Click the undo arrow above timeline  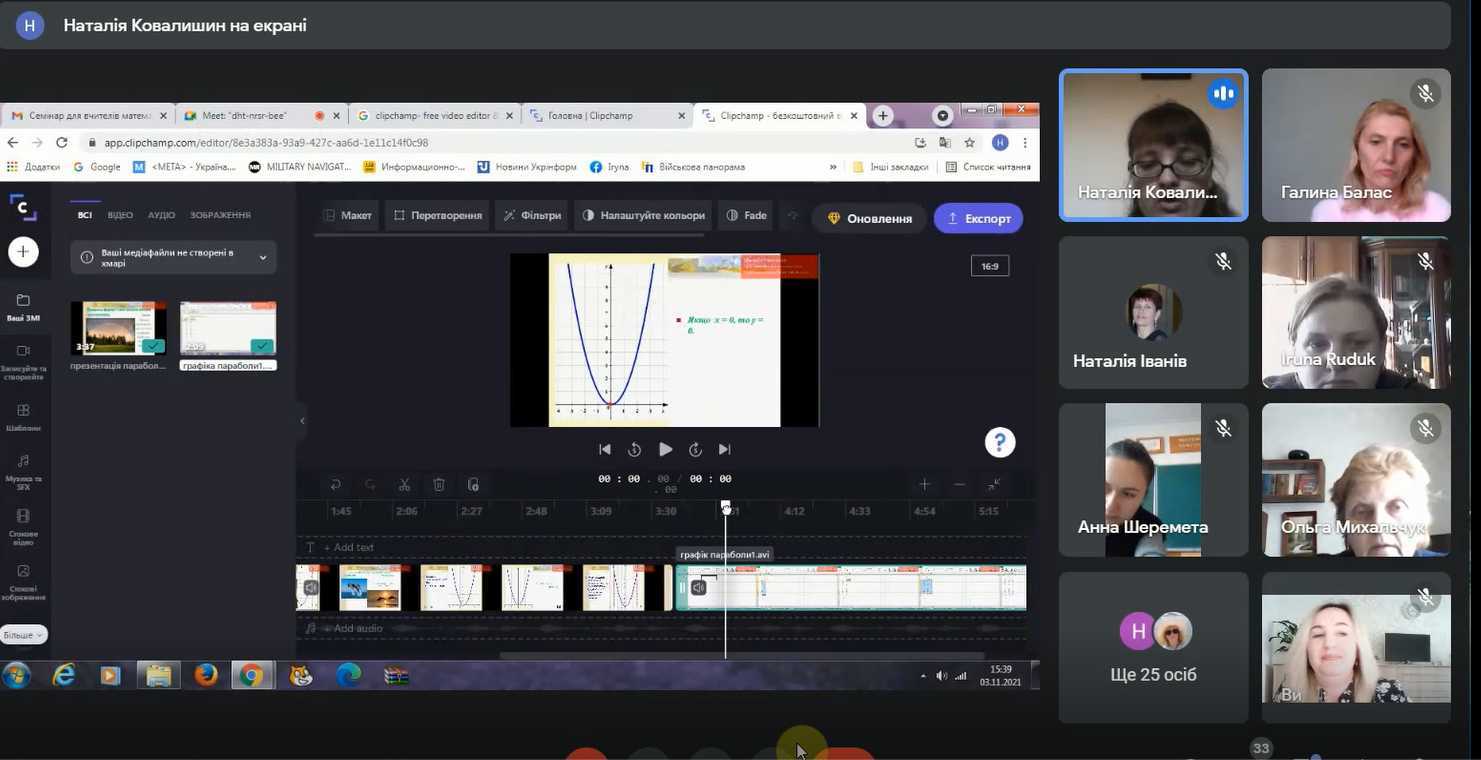[336, 485]
